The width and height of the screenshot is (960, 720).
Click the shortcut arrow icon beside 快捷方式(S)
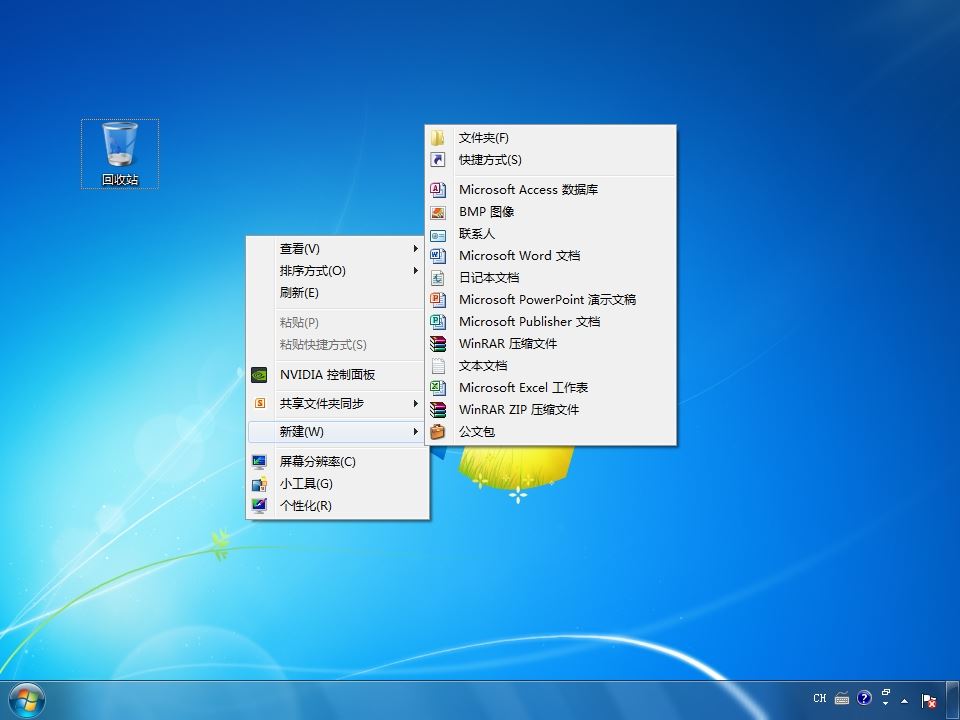click(x=438, y=160)
